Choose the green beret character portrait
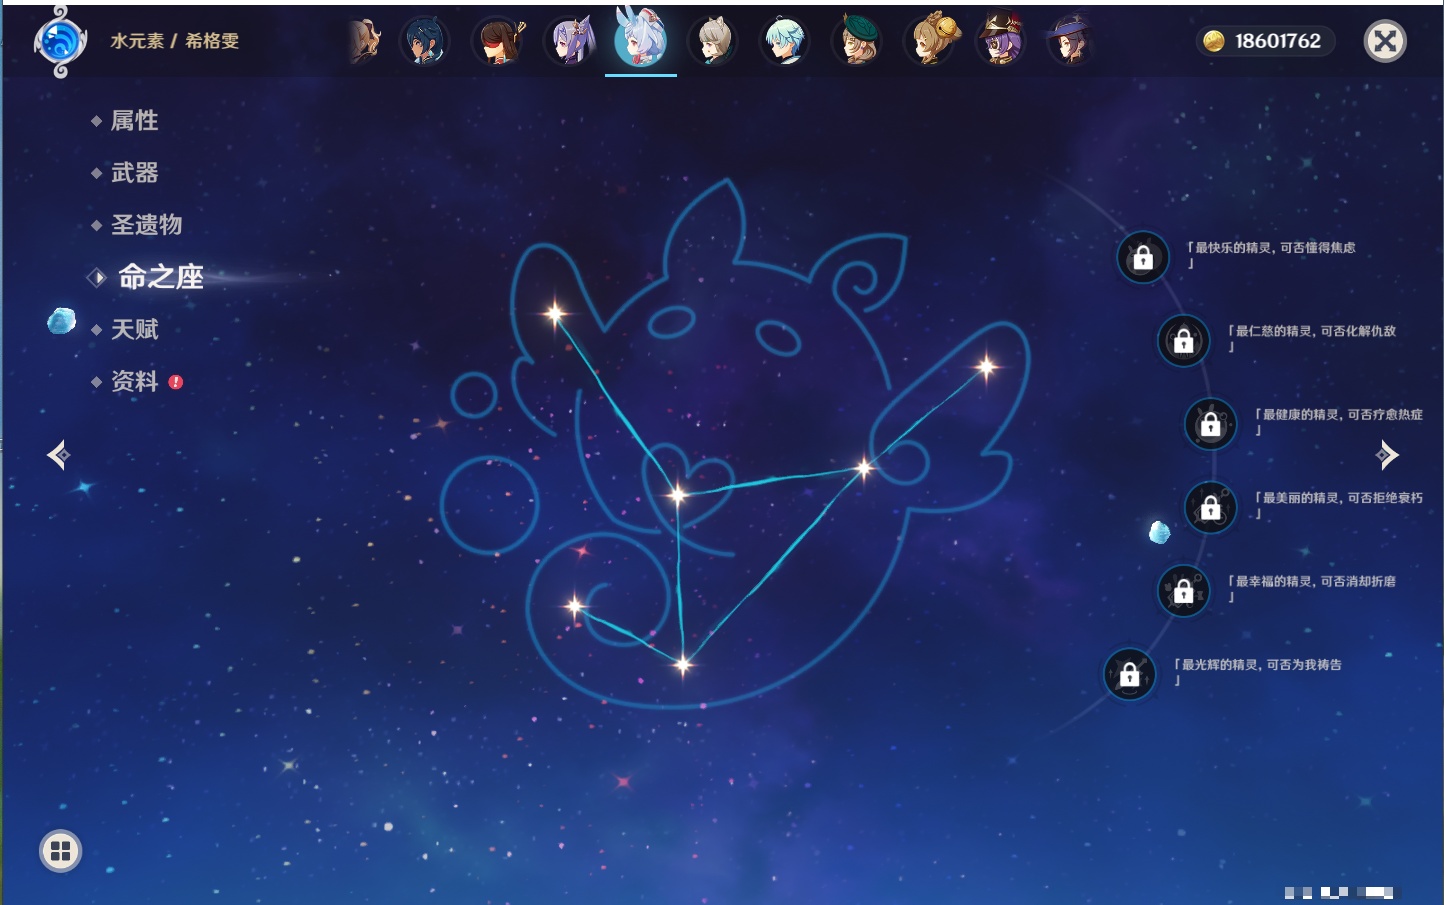The height and width of the screenshot is (905, 1444). pyautogui.click(x=857, y=42)
